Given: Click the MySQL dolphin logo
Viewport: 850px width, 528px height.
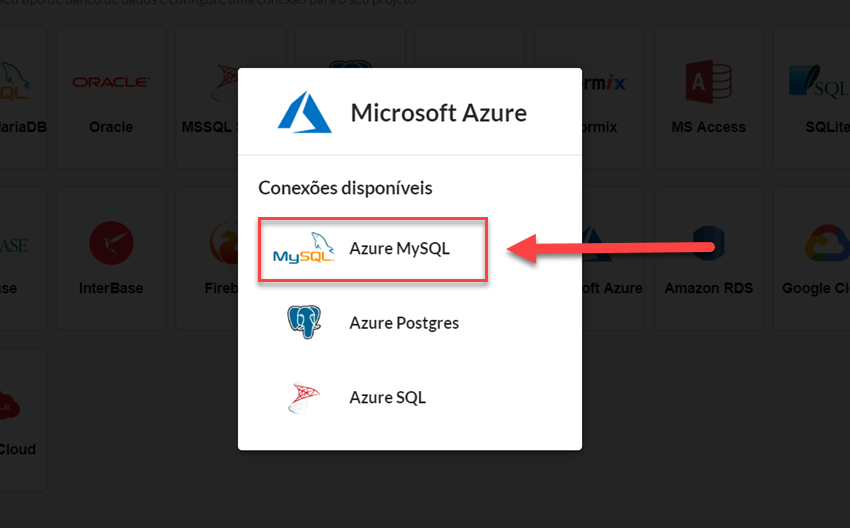Looking at the screenshot, I should (304, 249).
